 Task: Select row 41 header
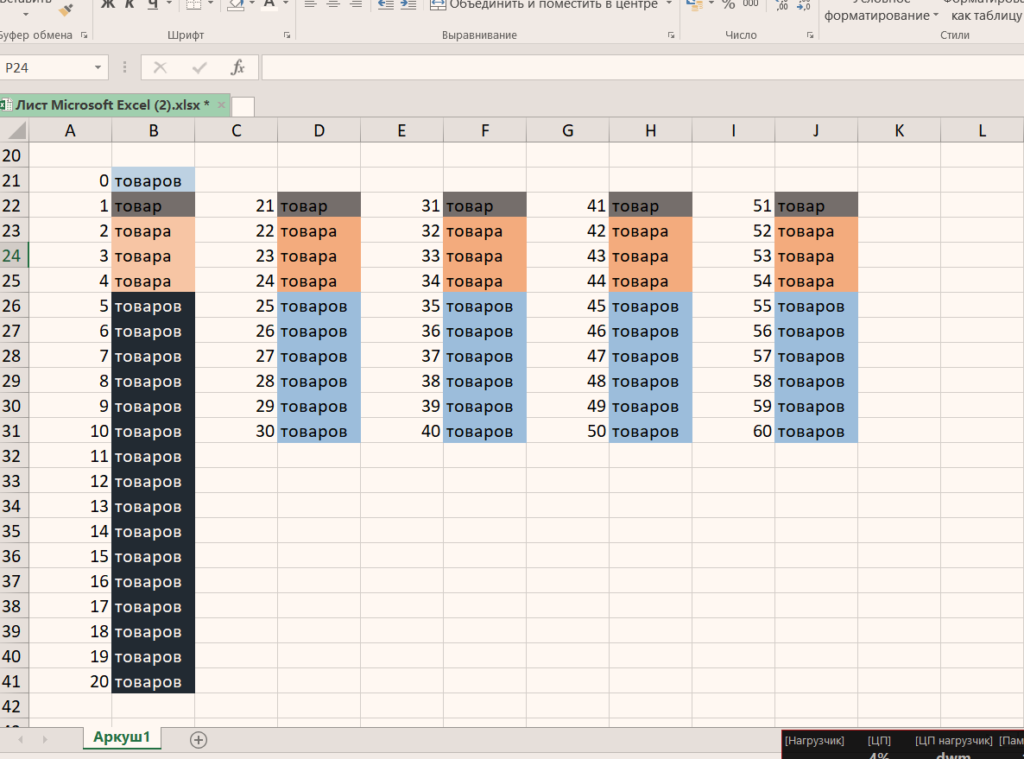[x=13, y=681]
